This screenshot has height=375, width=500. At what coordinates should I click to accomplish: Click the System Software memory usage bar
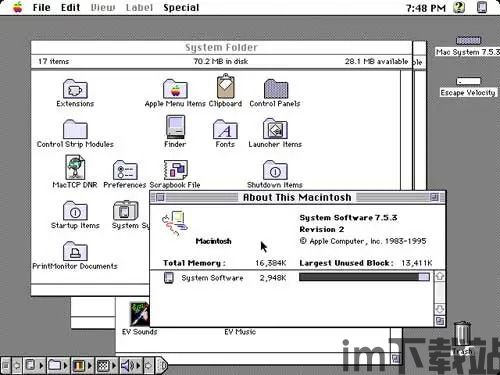point(364,277)
